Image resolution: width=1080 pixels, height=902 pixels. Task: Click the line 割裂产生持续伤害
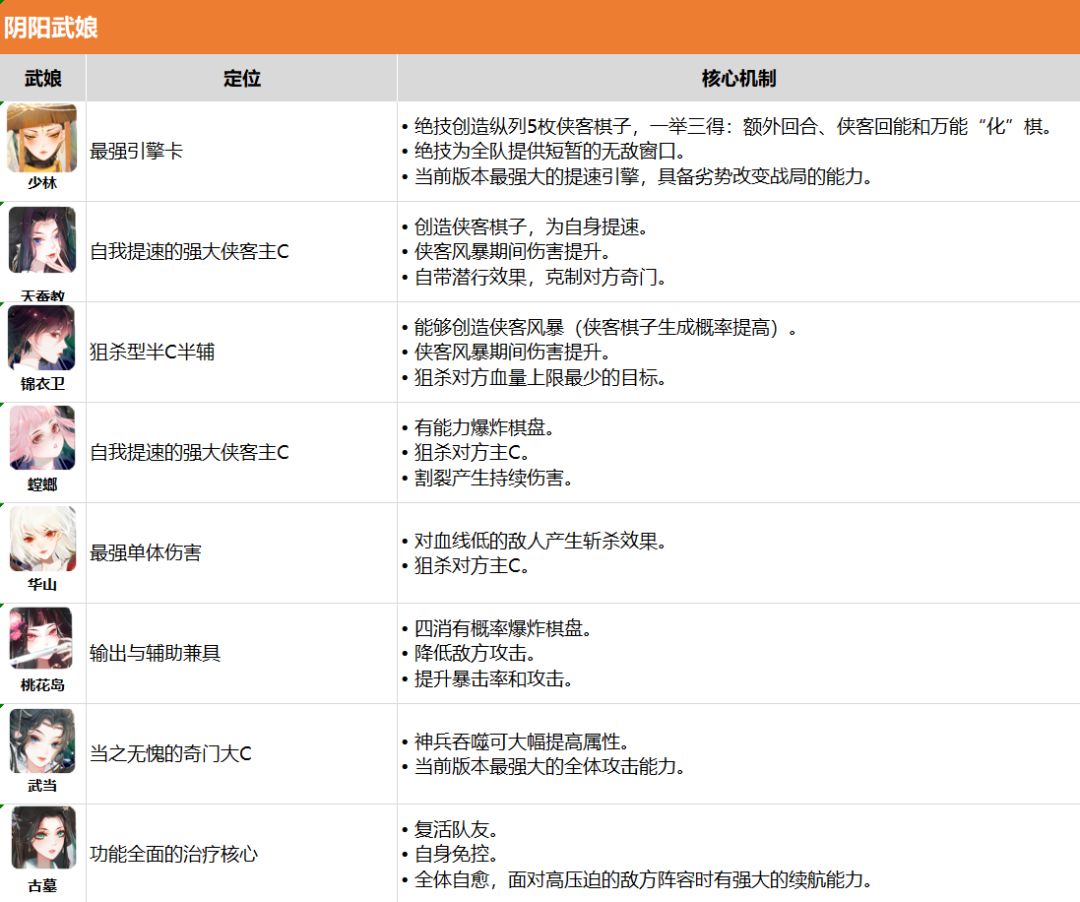tap(488, 478)
